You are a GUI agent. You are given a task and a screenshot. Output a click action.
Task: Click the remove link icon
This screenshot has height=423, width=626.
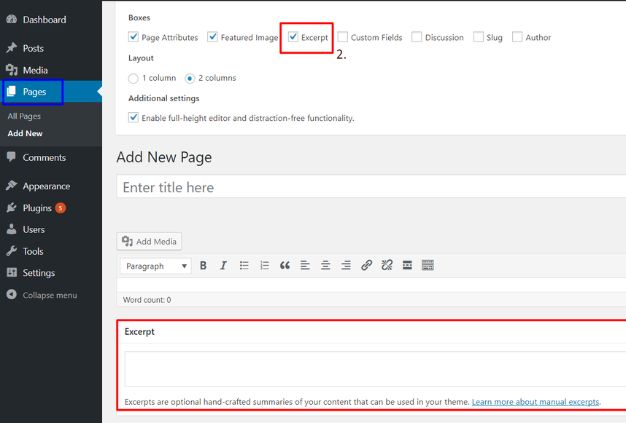tap(387, 265)
